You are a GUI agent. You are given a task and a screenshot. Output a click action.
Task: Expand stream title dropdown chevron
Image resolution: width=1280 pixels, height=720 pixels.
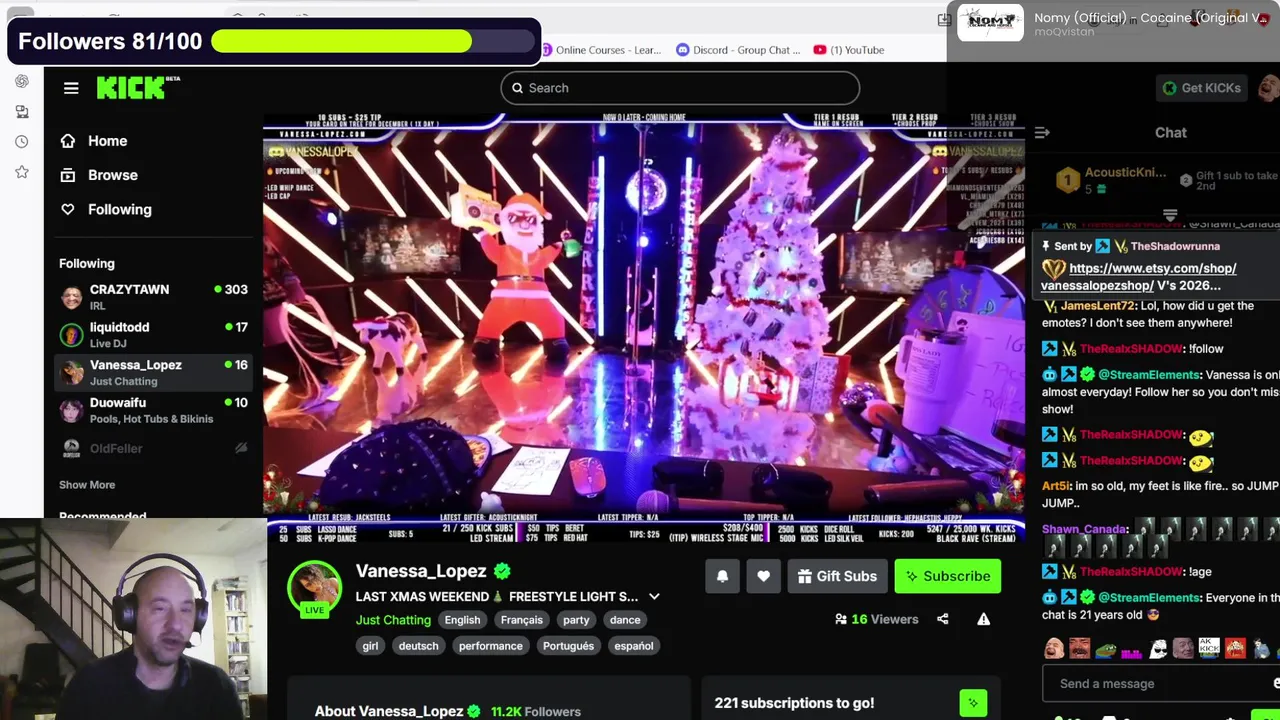click(654, 597)
